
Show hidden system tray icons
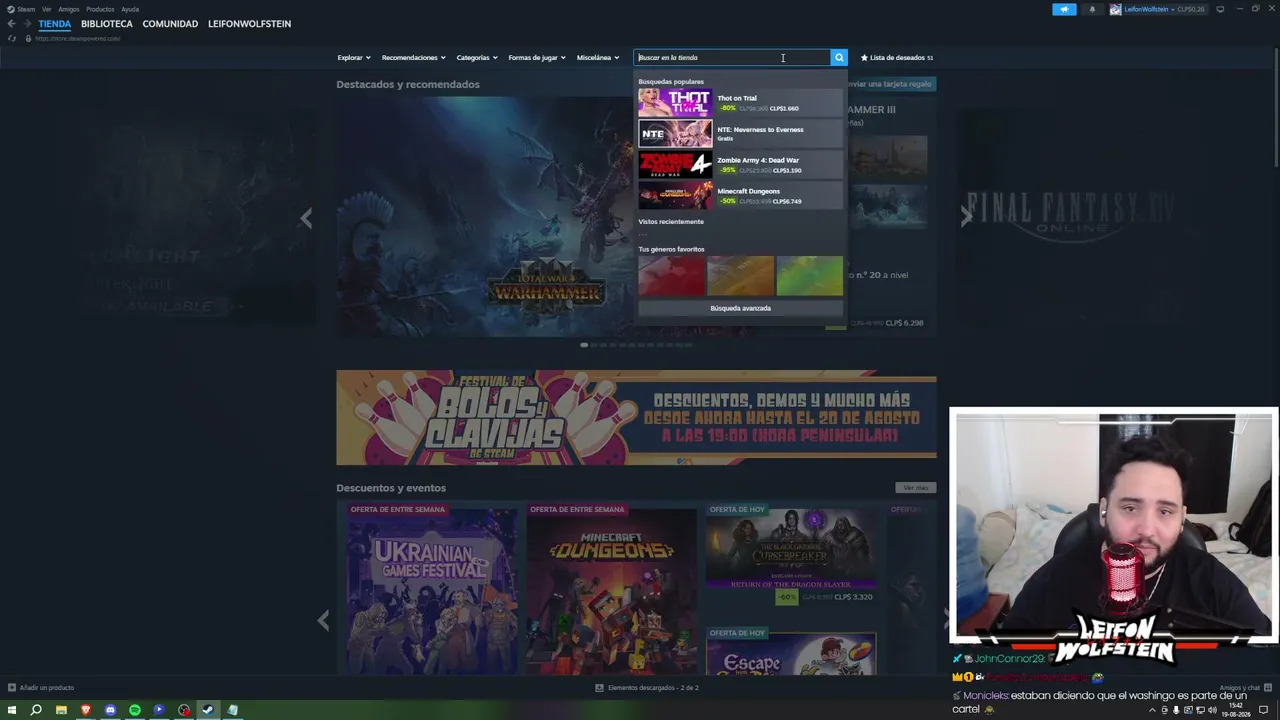coord(1152,710)
